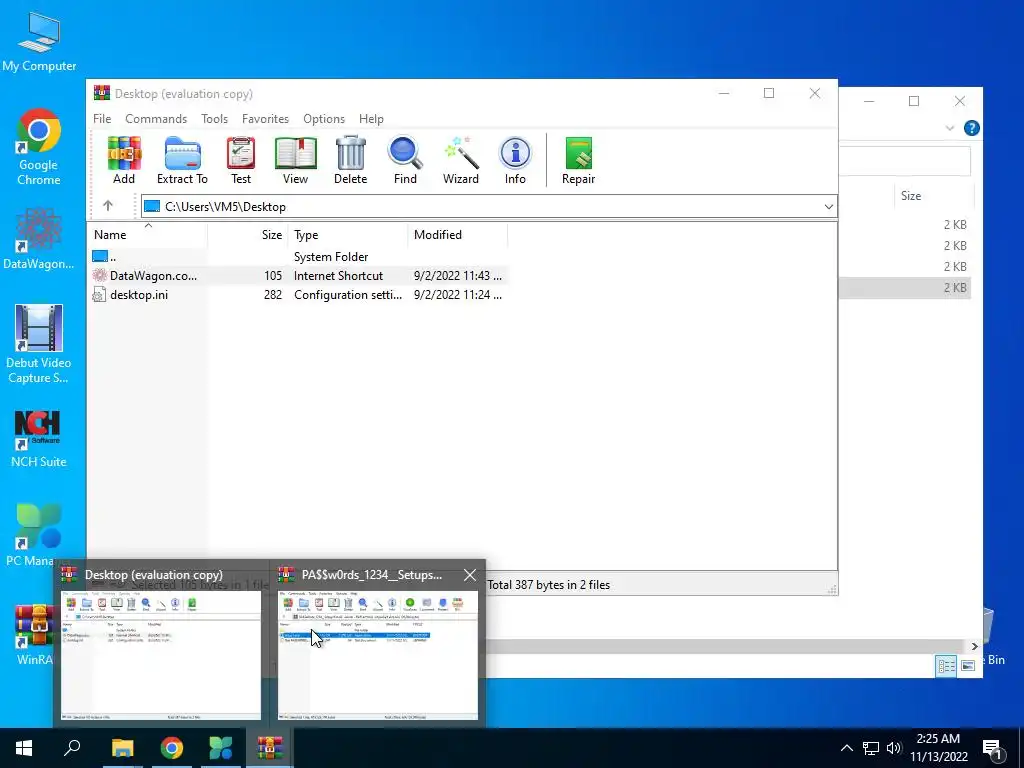The width and height of the screenshot is (1024, 768).
Task: Sort by the Modified column header
Action: pos(457,234)
